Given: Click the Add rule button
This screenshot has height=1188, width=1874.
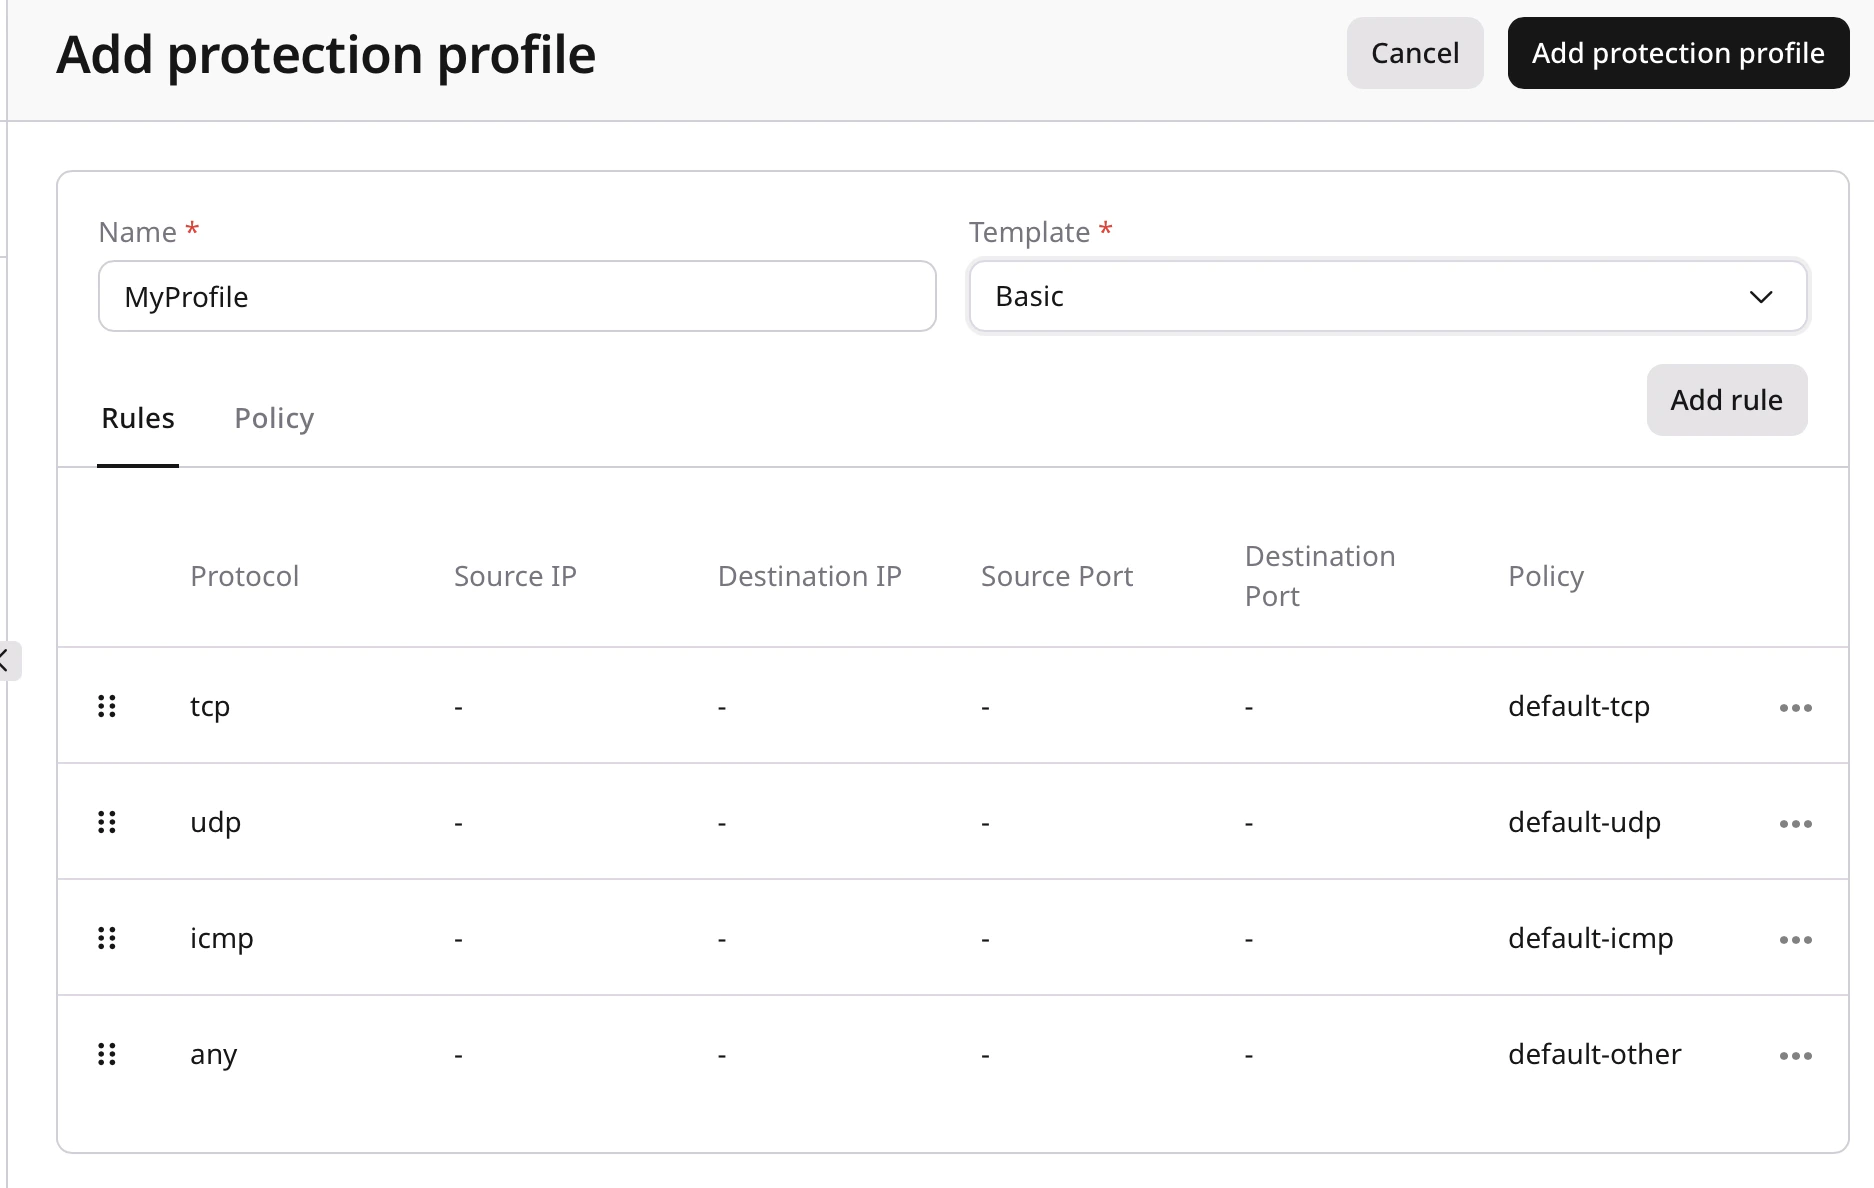Looking at the screenshot, I should 1725,399.
